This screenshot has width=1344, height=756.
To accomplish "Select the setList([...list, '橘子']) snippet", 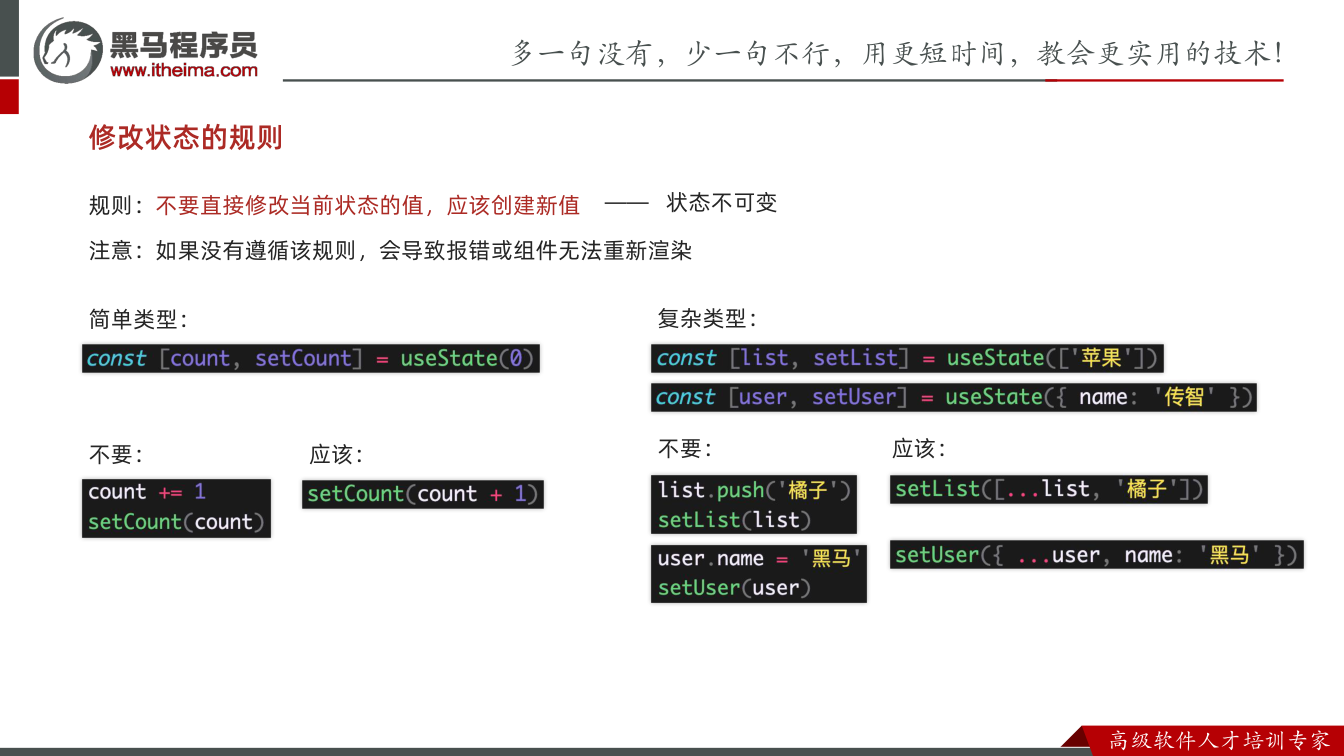I will pos(1049,489).
